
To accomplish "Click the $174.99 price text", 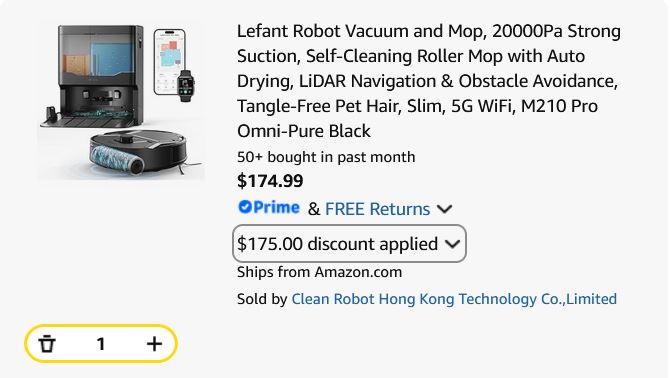I will [x=270, y=181].
